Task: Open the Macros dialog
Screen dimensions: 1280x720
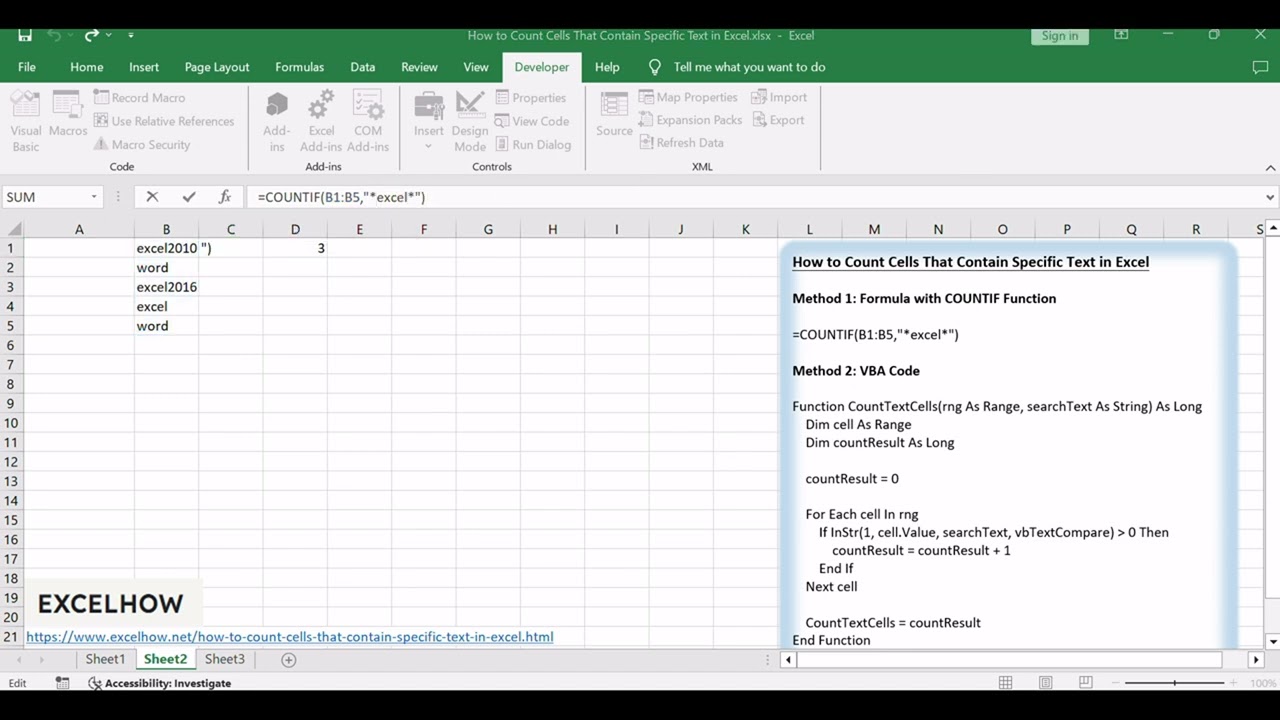Action: 68,113
